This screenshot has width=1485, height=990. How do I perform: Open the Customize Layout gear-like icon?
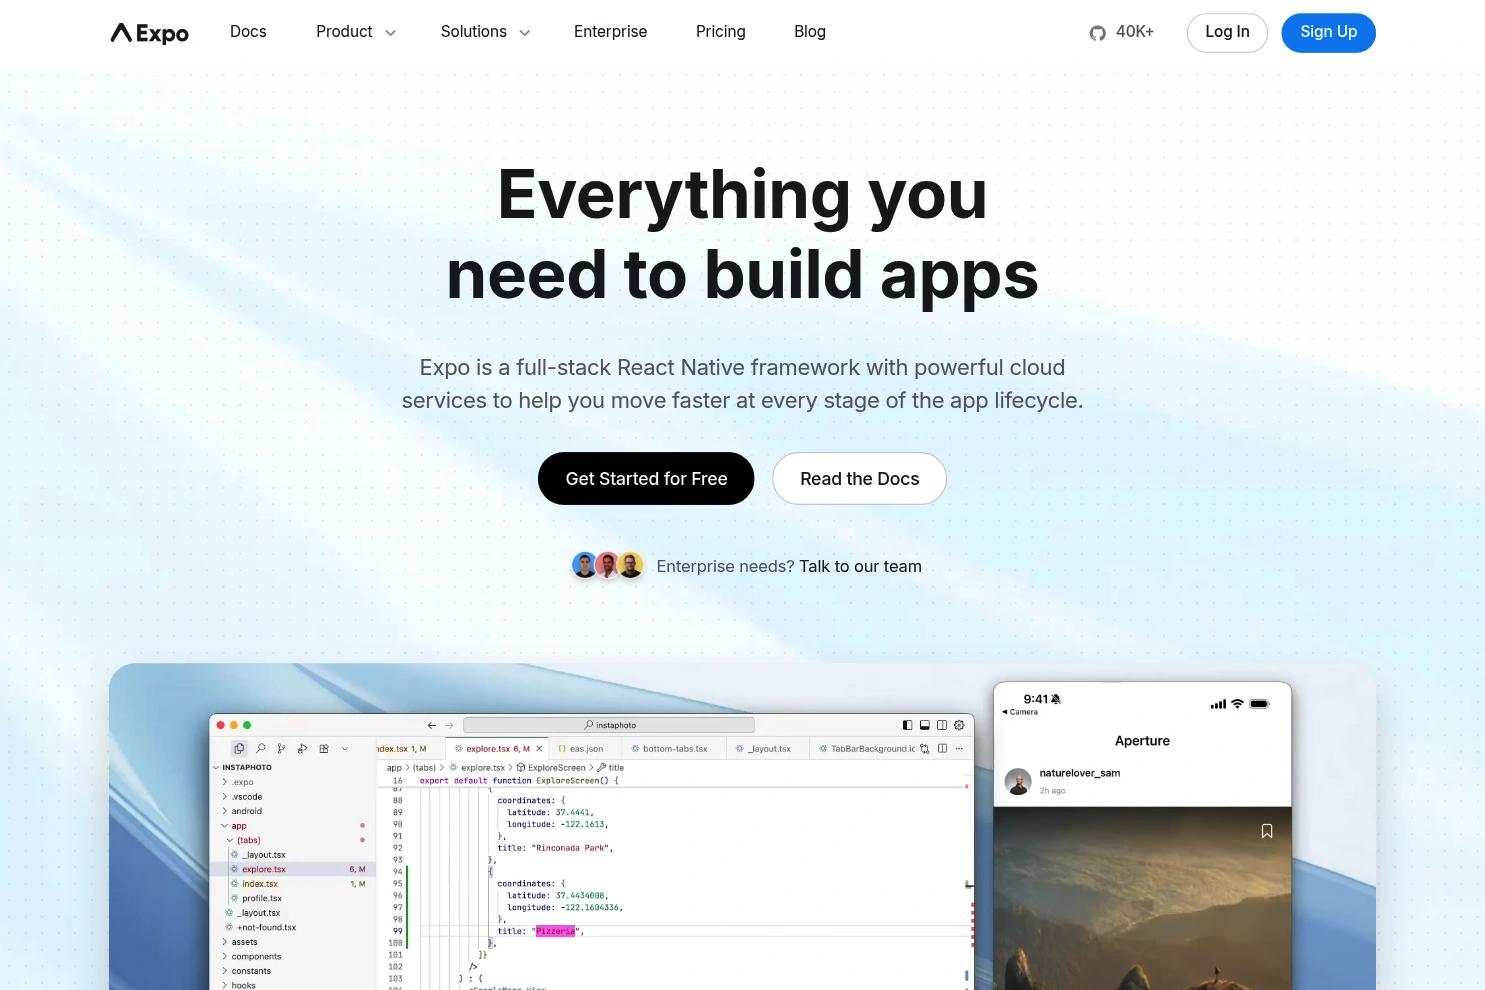point(959,725)
